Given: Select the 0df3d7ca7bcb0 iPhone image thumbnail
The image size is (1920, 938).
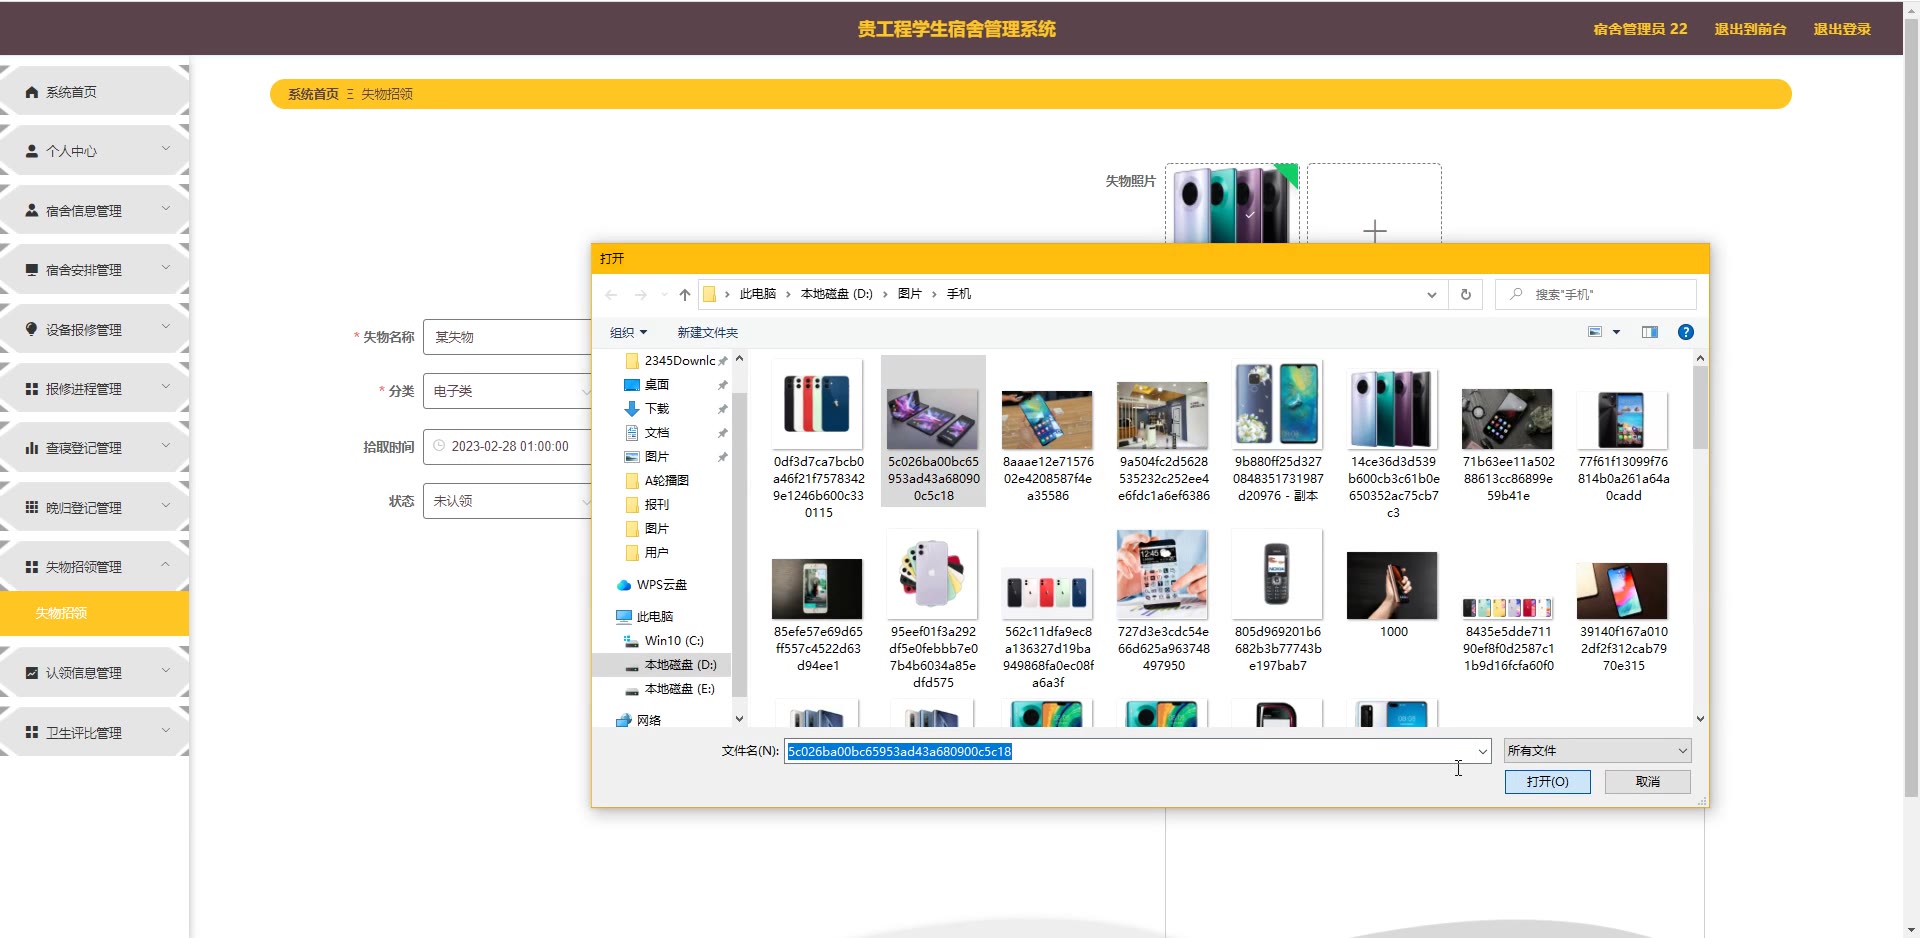Looking at the screenshot, I should click(818, 405).
